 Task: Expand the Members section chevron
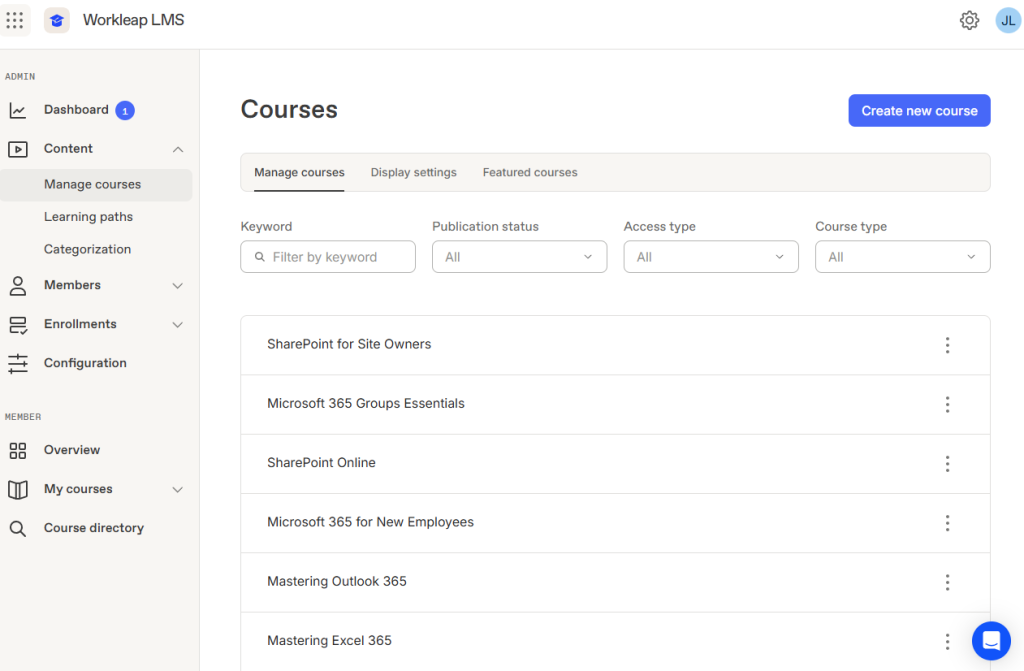[178, 286]
